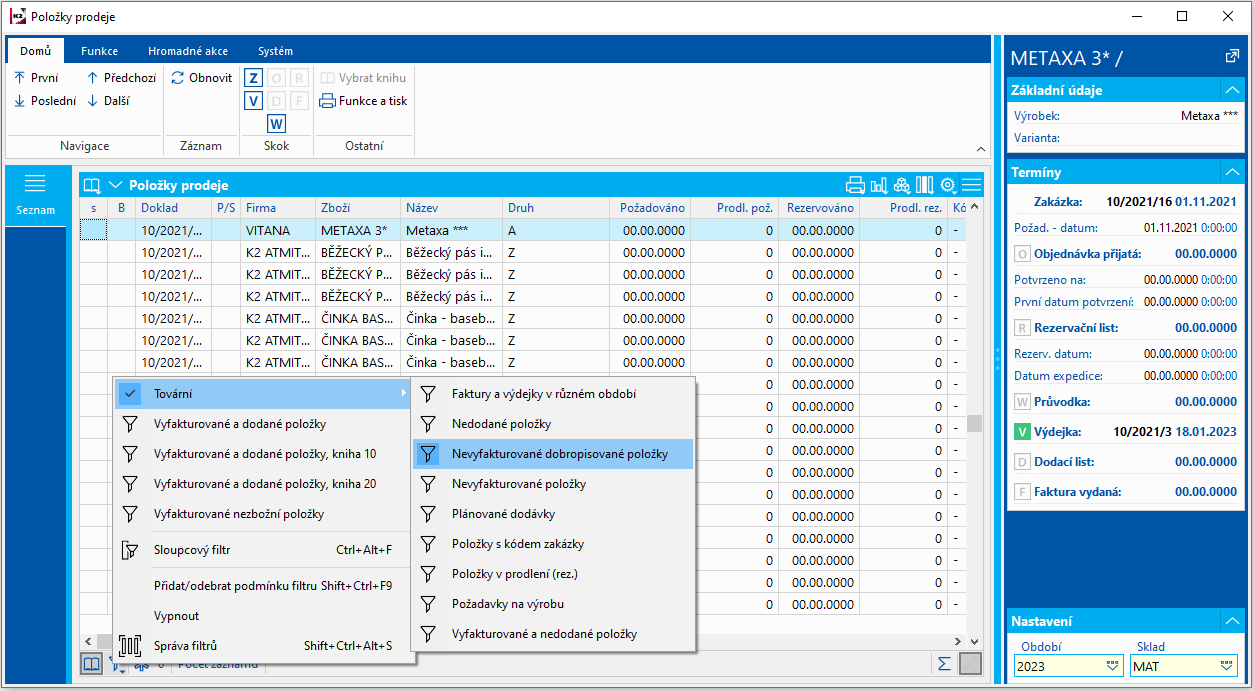Click the sum sigma icon at bottom
This screenshot has width=1253, height=691.
(x=943, y=664)
